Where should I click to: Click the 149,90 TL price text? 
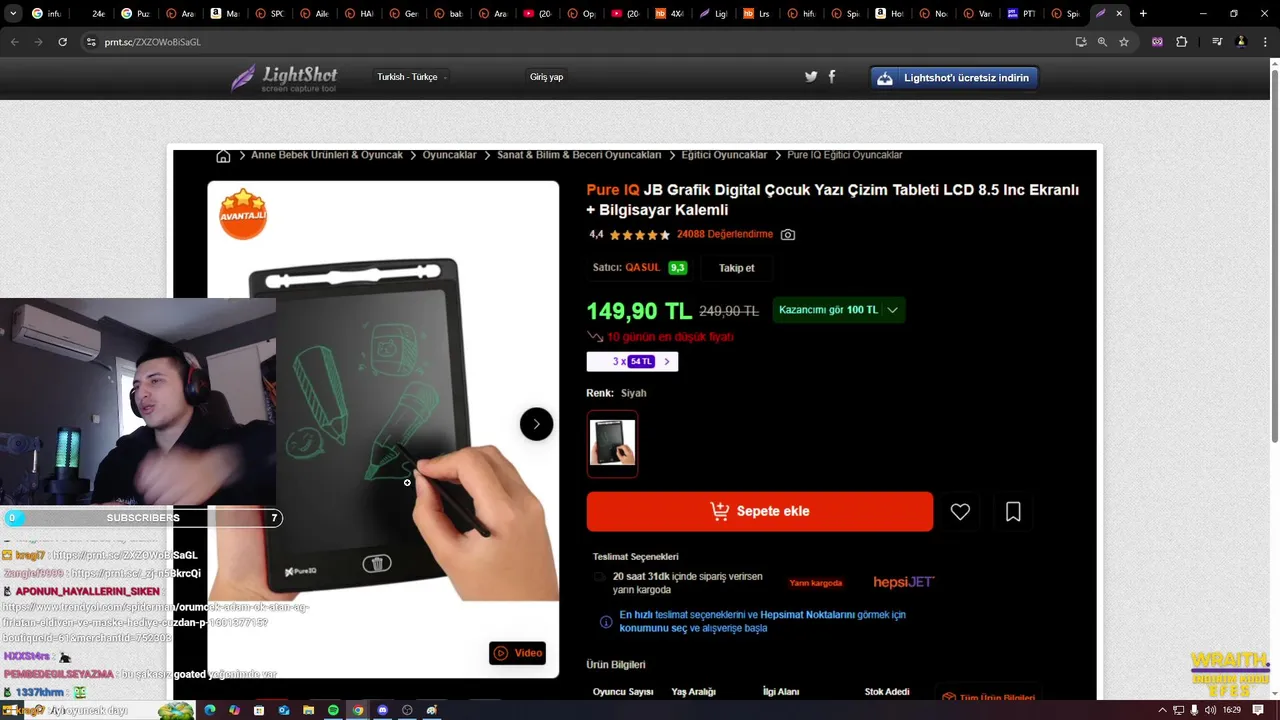click(x=639, y=311)
